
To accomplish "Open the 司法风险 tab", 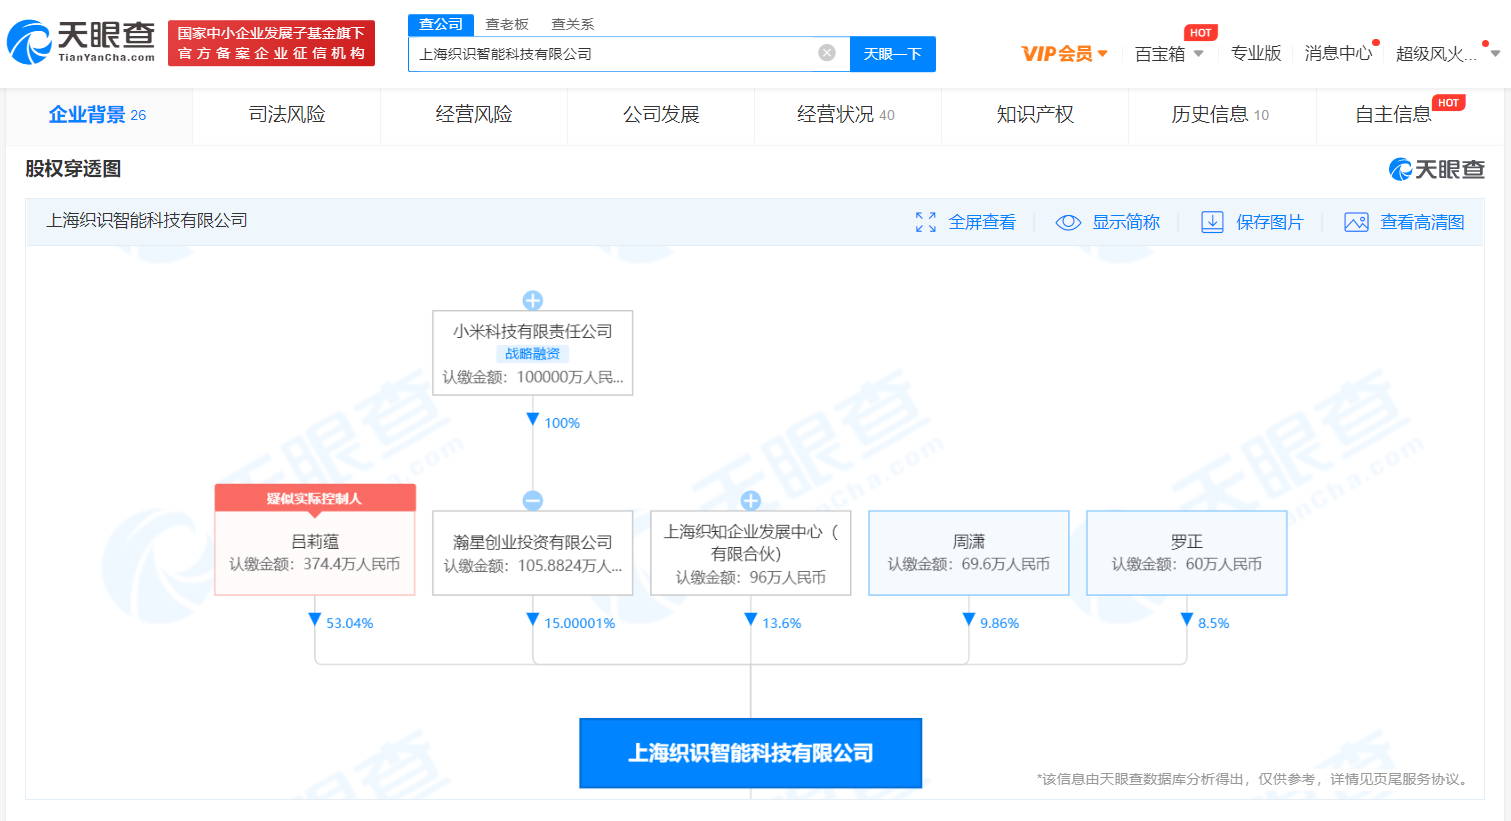I will 287,115.
